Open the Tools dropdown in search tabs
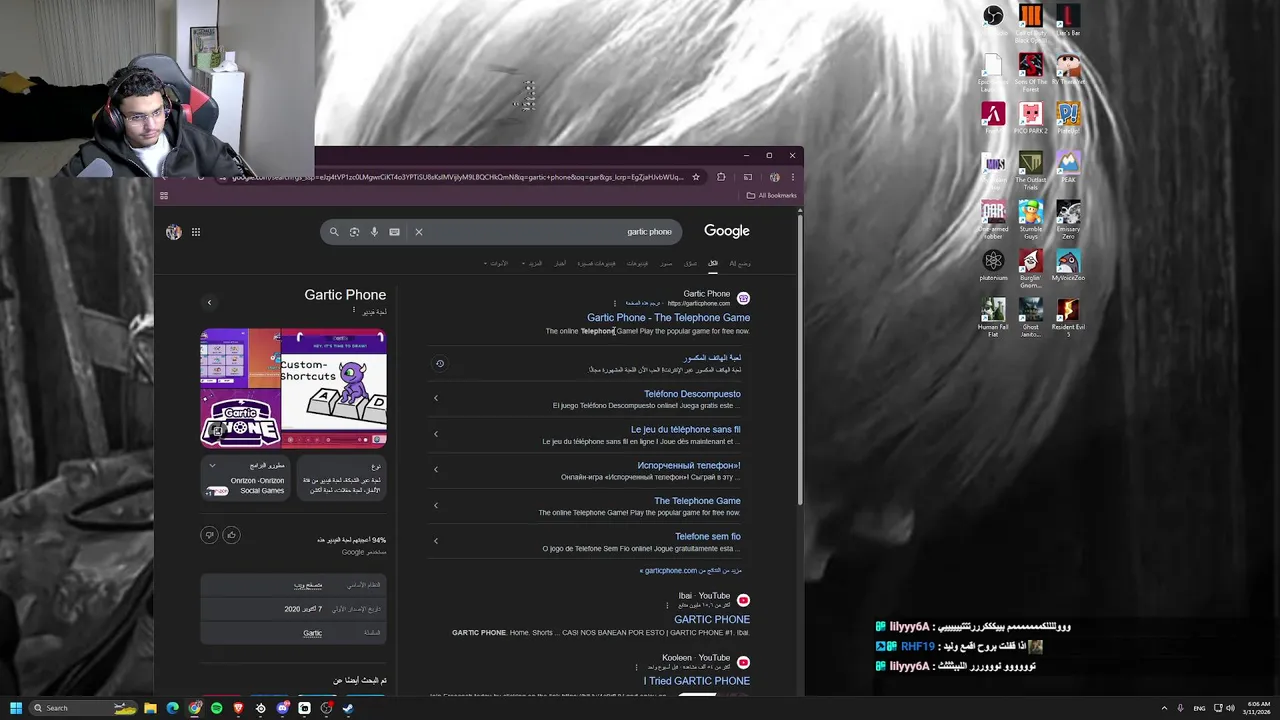 [496, 263]
